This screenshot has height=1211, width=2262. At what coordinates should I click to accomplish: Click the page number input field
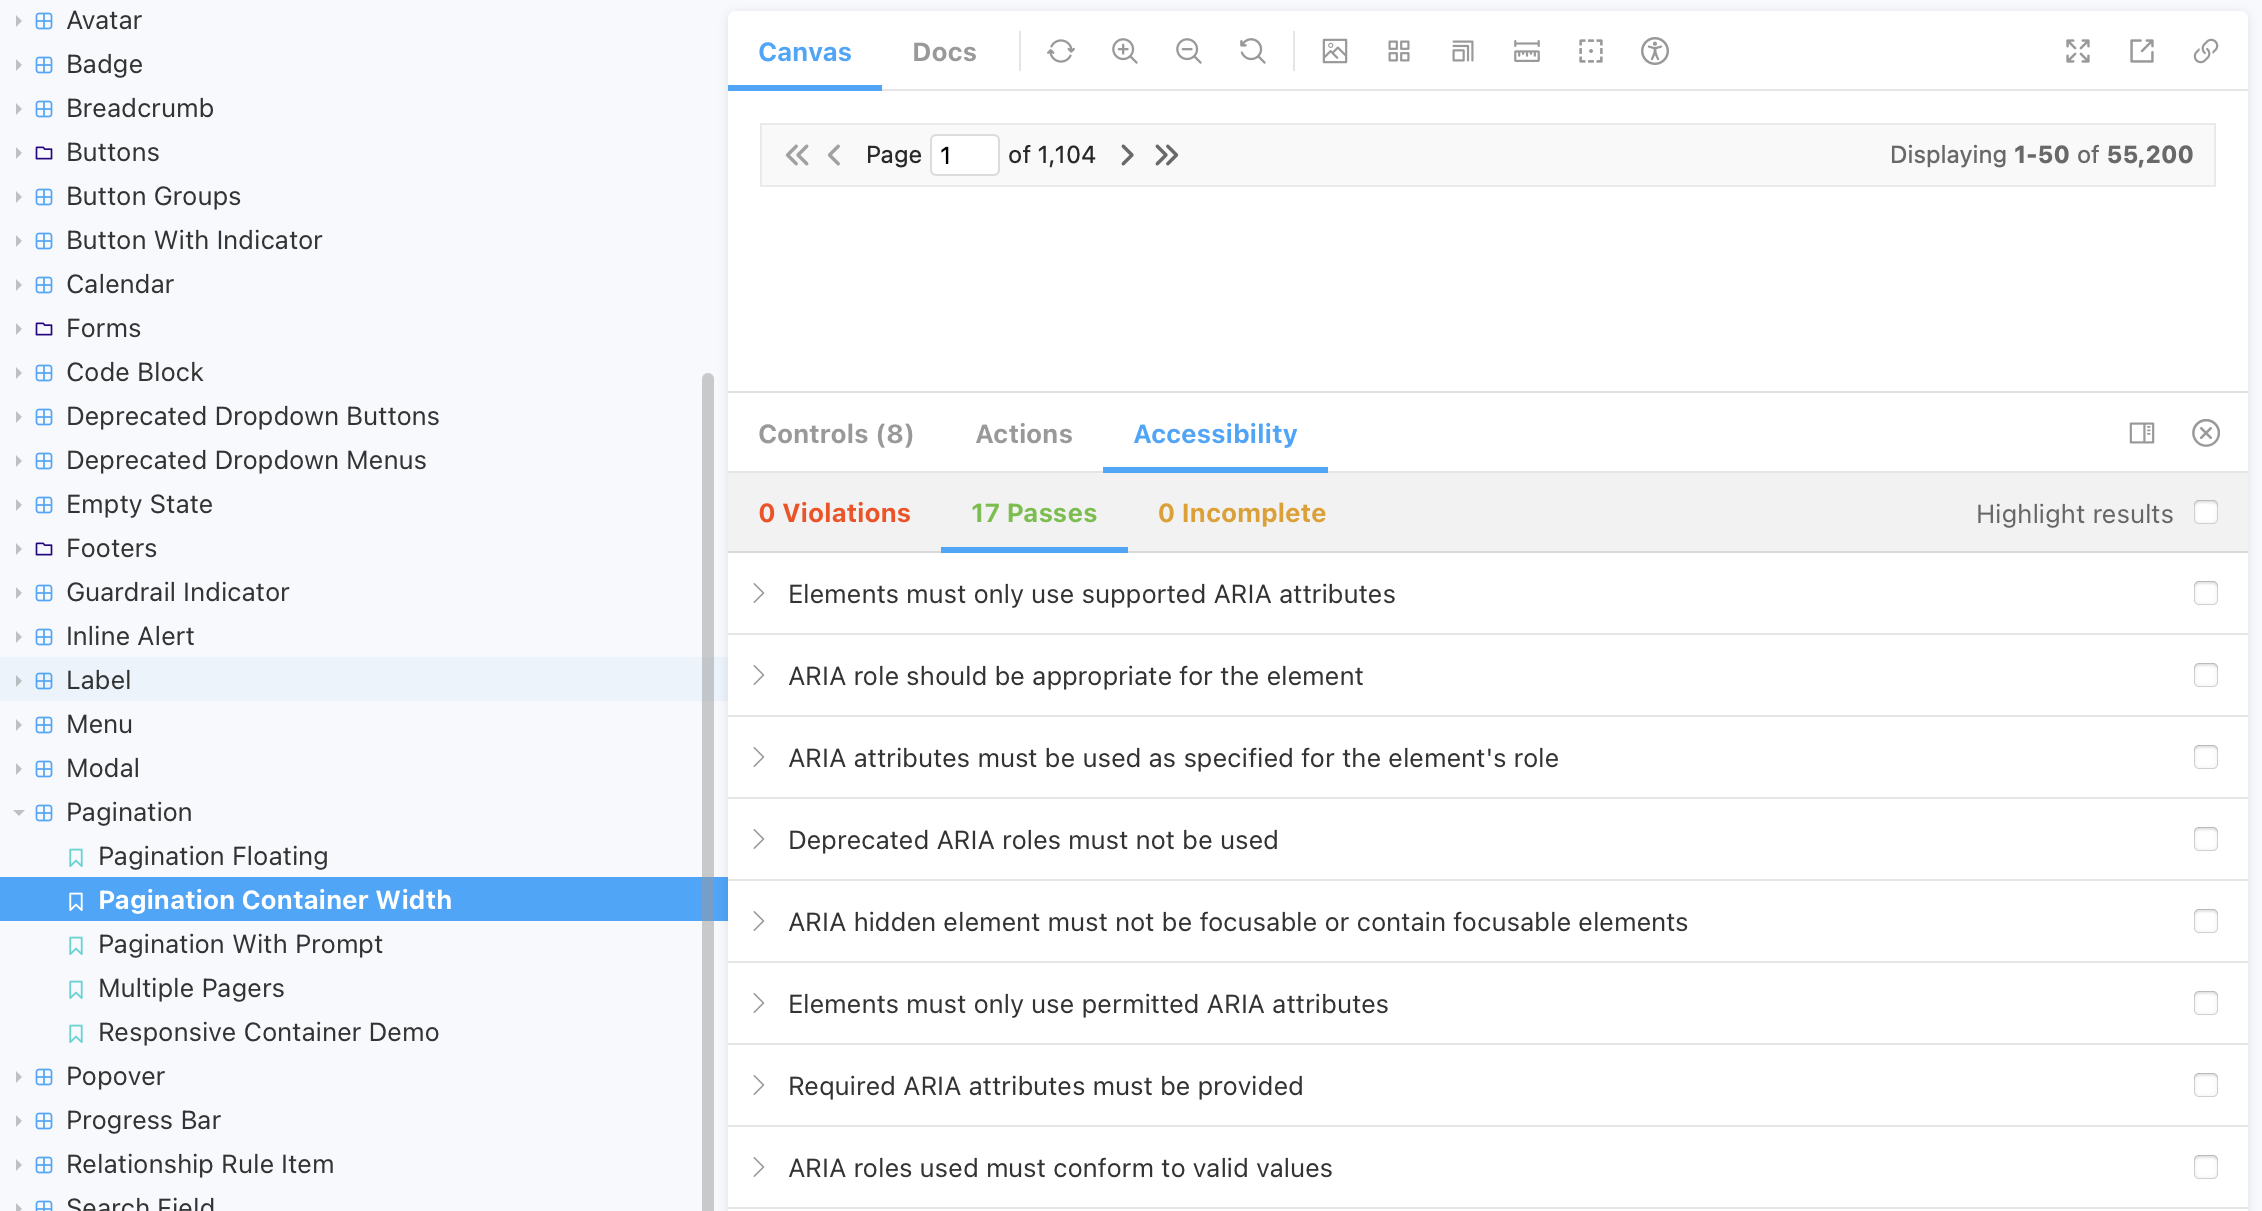(964, 155)
